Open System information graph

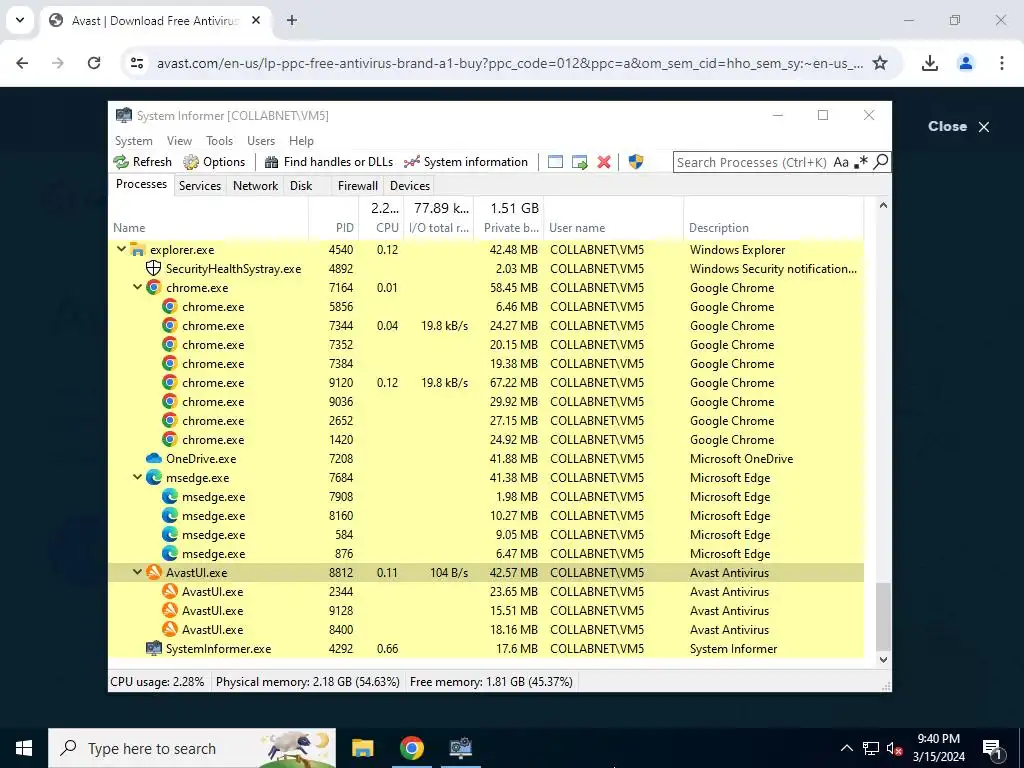coord(466,162)
